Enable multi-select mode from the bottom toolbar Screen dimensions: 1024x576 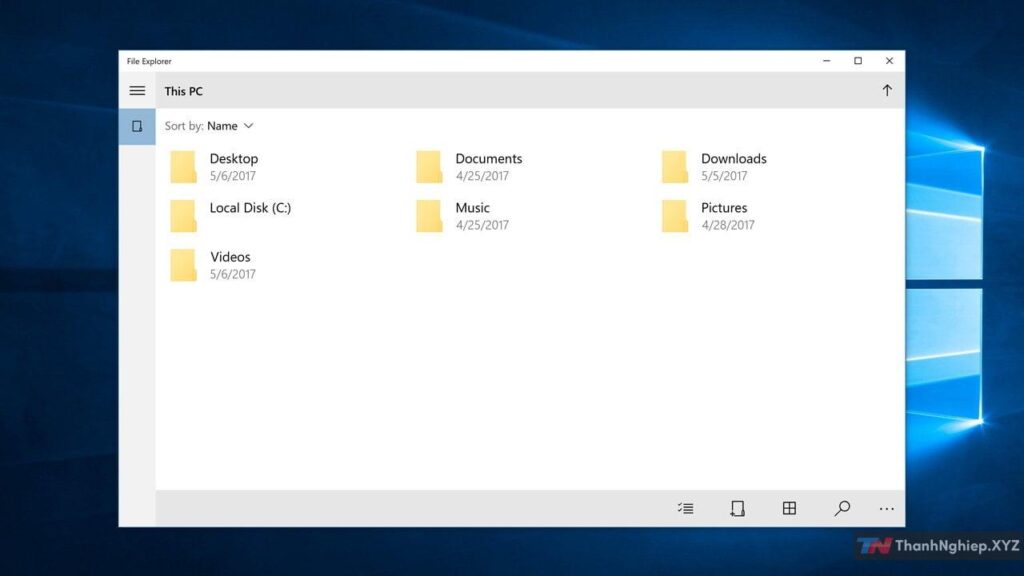pyautogui.click(x=686, y=508)
